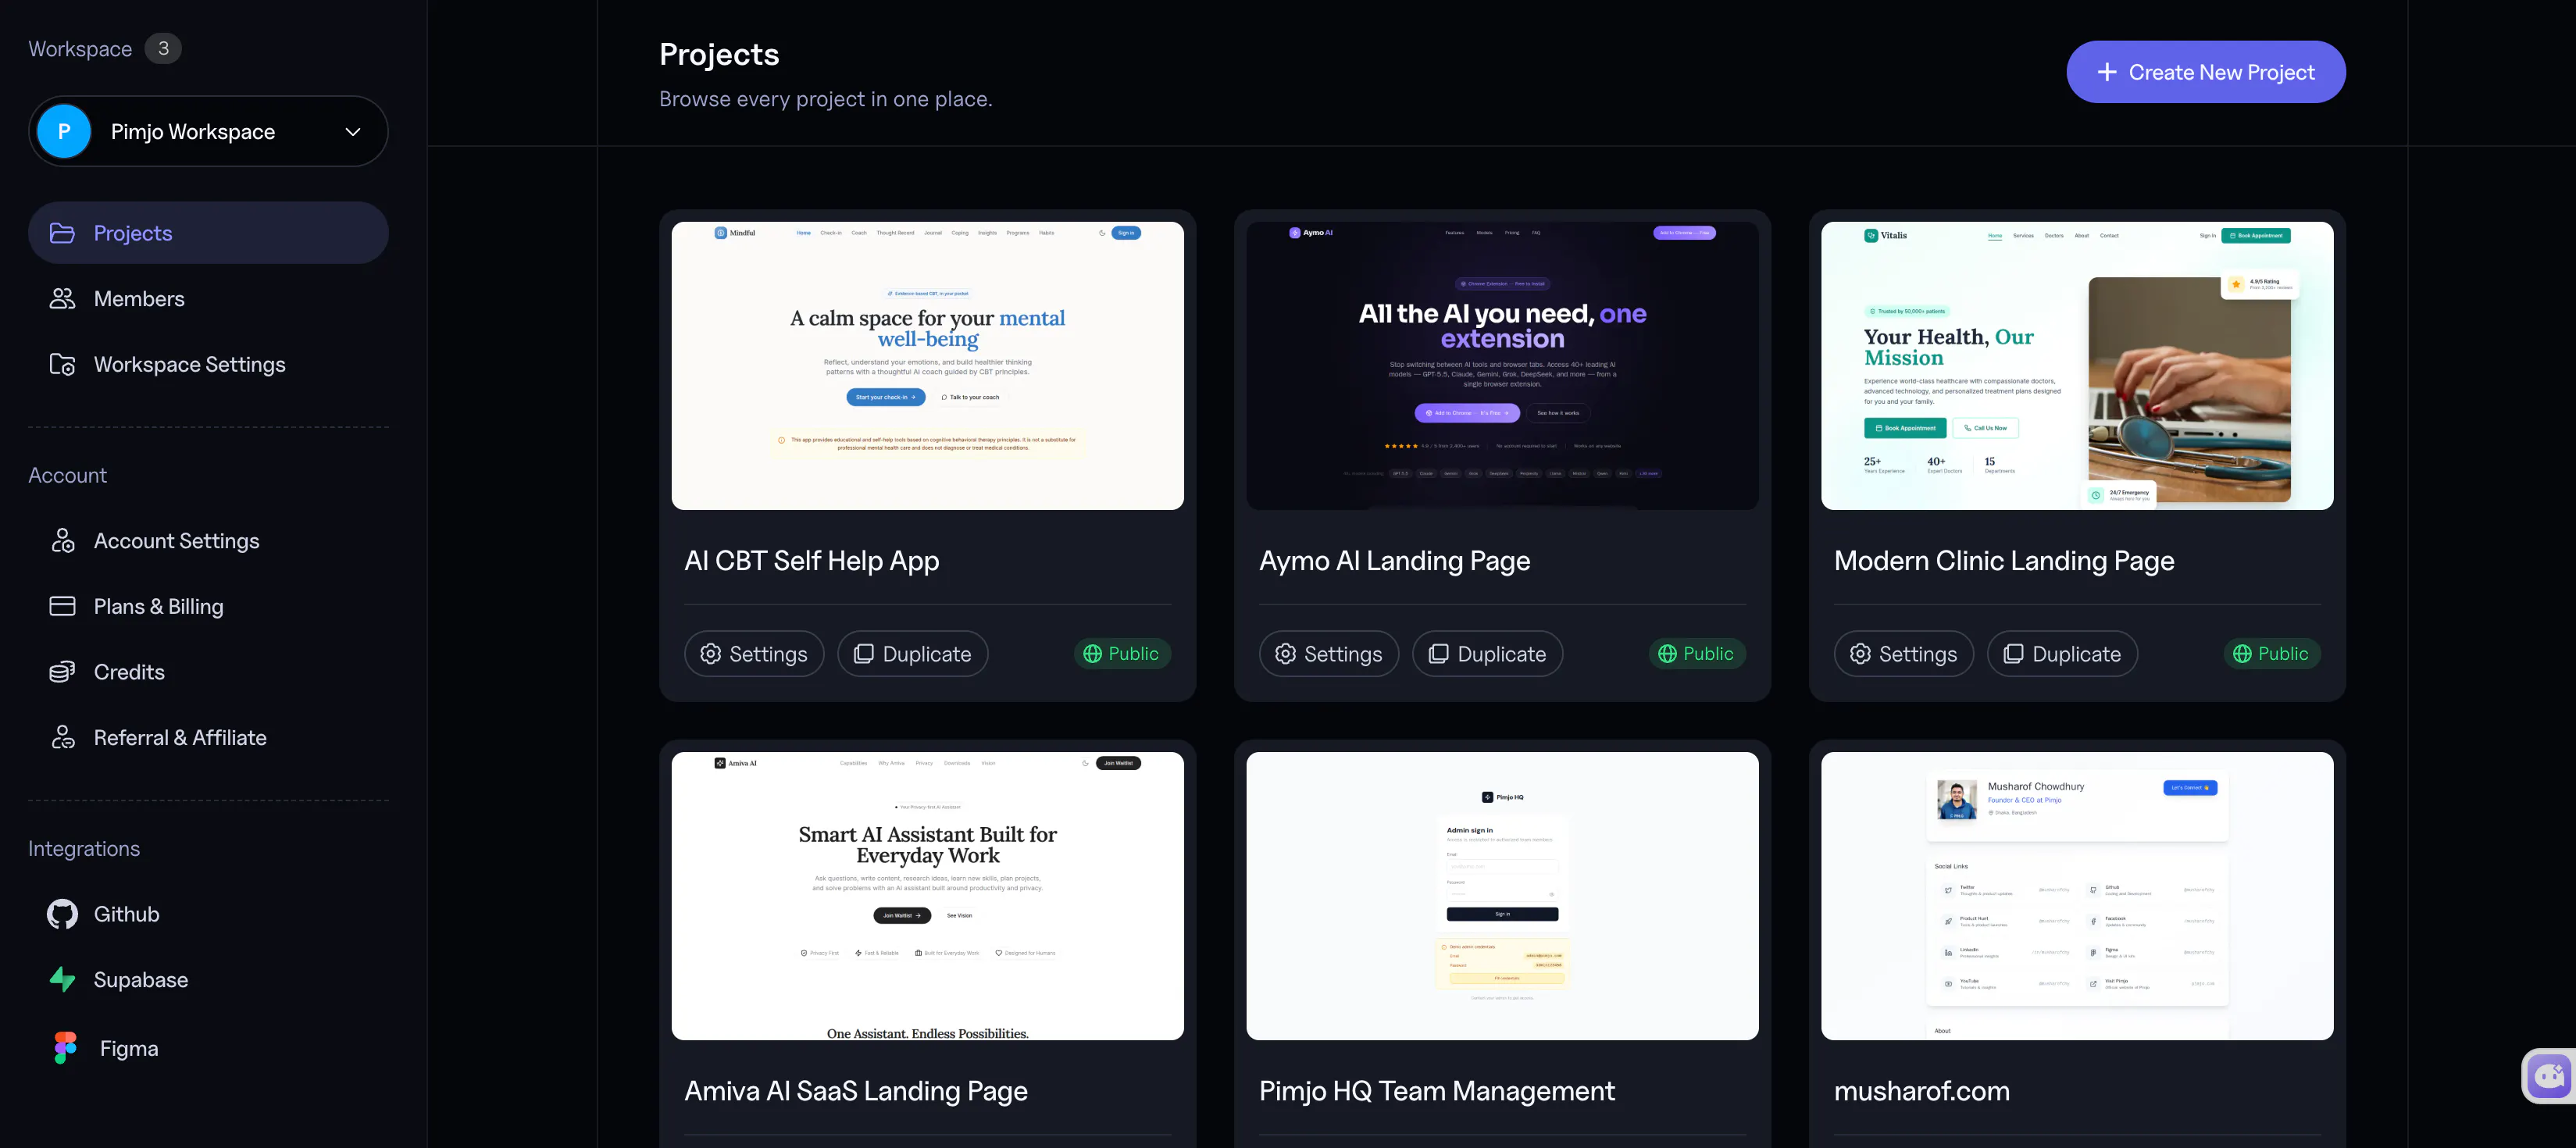This screenshot has width=2576, height=1148.
Task: Click the Credits coins icon
Action: [62, 672]
